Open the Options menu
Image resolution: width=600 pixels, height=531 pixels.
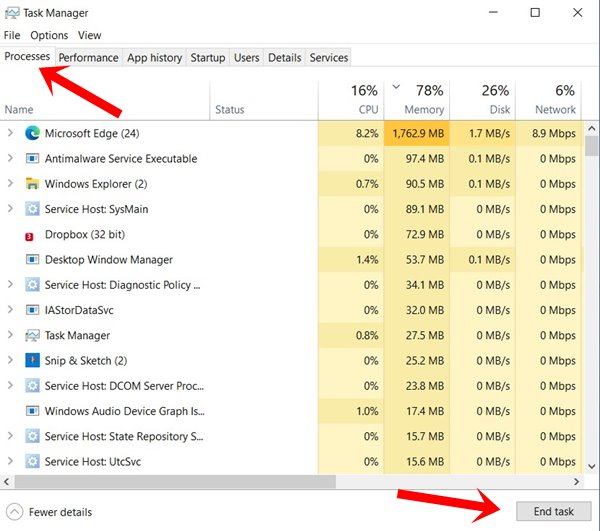(49, 35)
